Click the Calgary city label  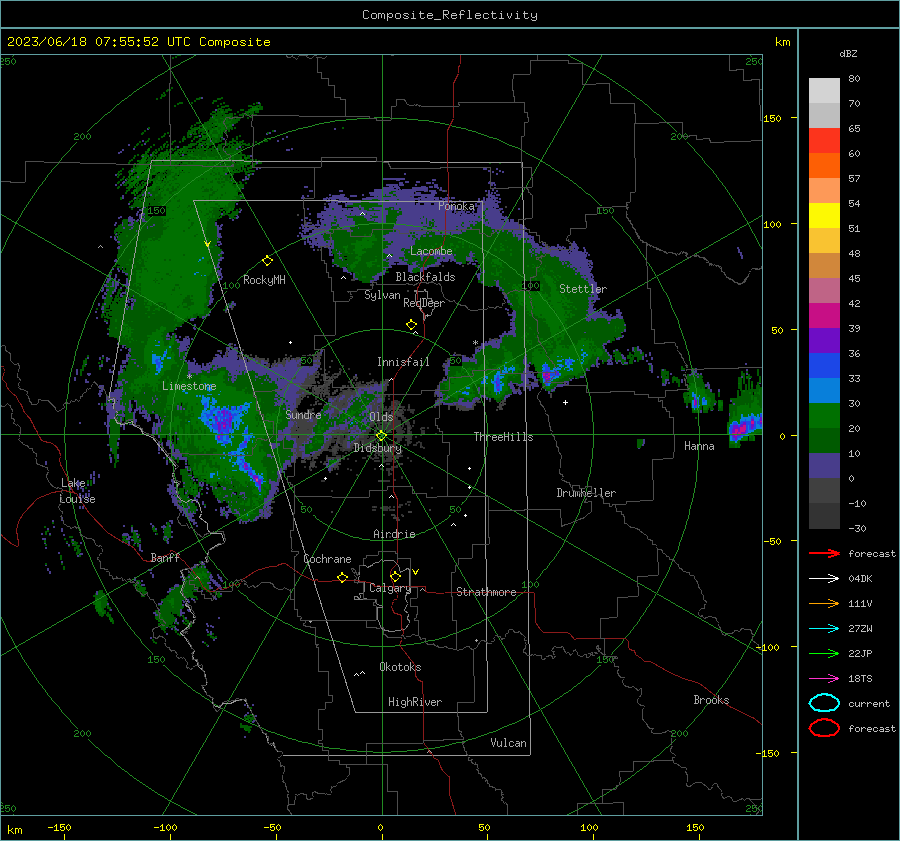pos(390,588)
